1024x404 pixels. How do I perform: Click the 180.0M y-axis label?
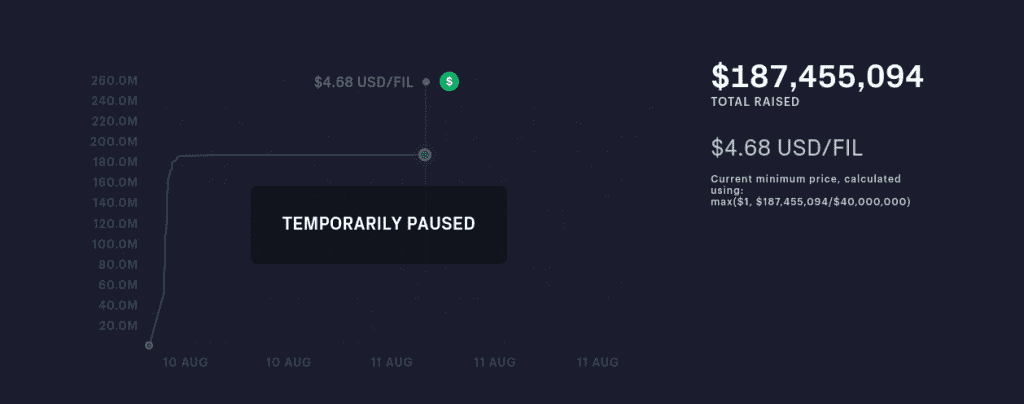(114, 162)
